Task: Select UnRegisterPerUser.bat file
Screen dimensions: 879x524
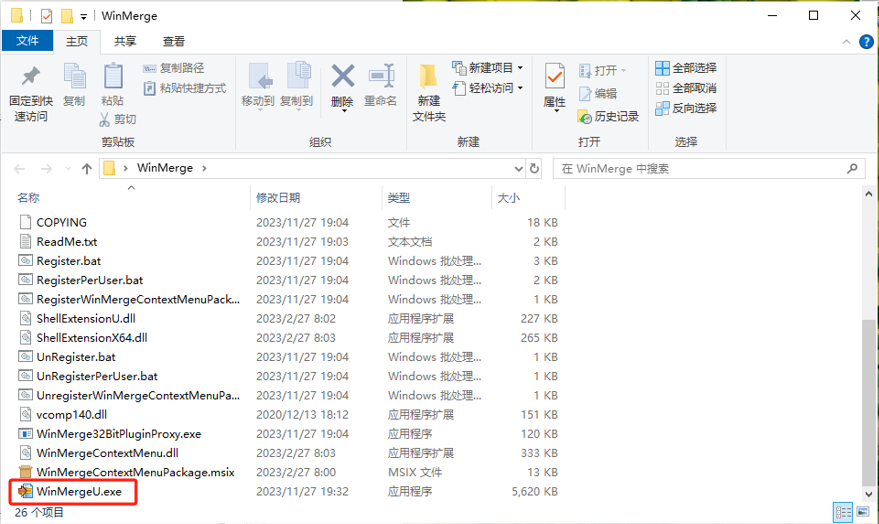Action: [x=97, y=376]
